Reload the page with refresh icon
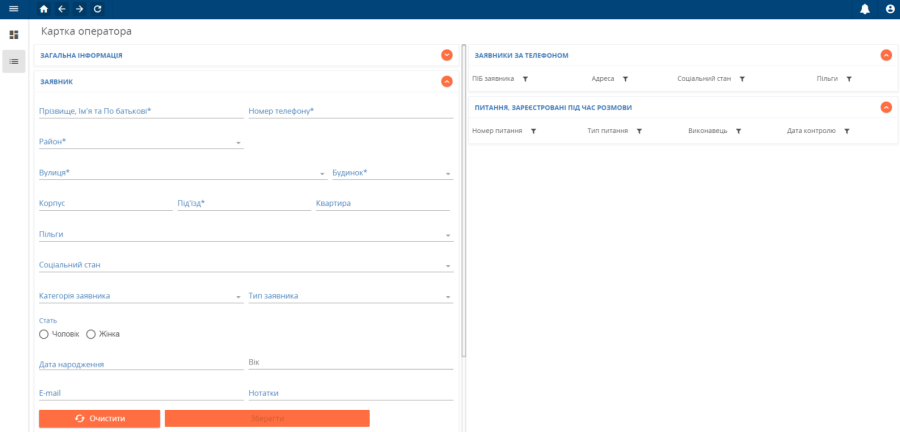This screenshot has width=900, height=432. [x=98, y=9]
